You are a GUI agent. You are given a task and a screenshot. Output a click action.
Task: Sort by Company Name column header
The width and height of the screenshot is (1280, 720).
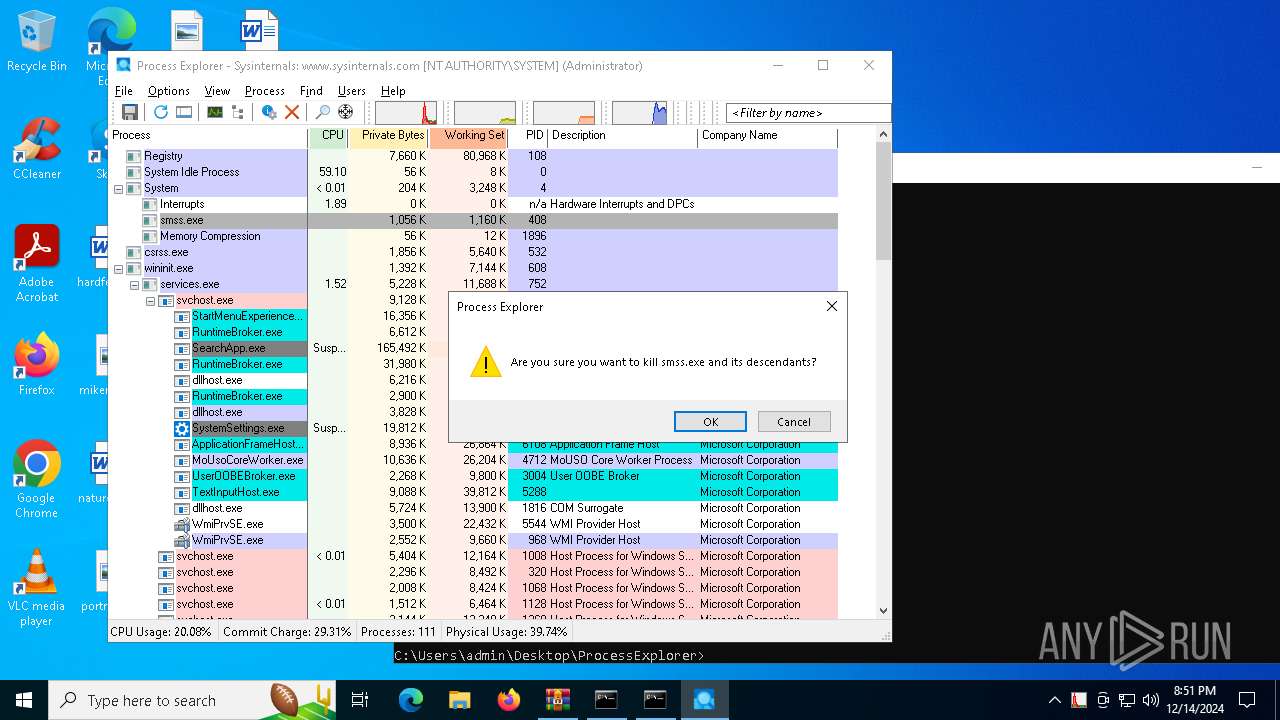point(767,136)
